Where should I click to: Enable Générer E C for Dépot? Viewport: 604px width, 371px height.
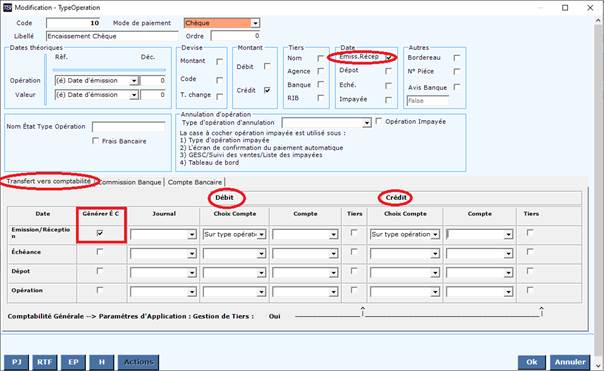[100, 271]
